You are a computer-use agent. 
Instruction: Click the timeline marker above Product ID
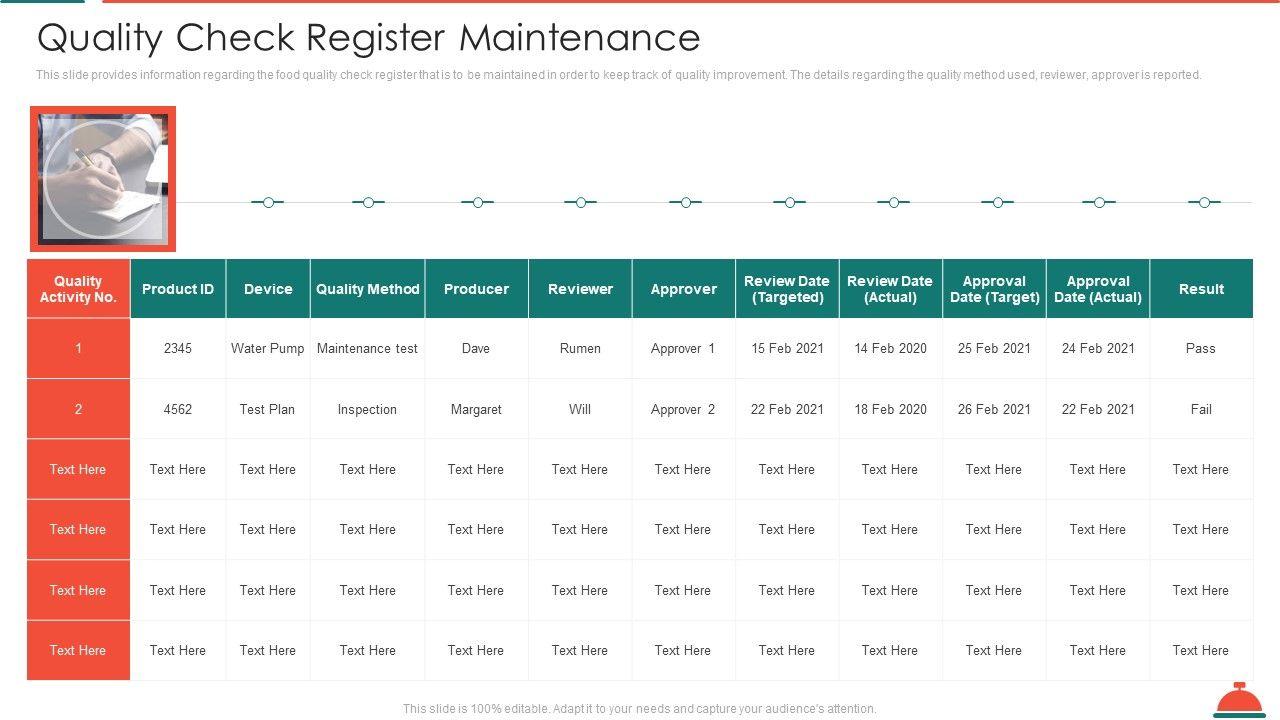pos(267,203)
